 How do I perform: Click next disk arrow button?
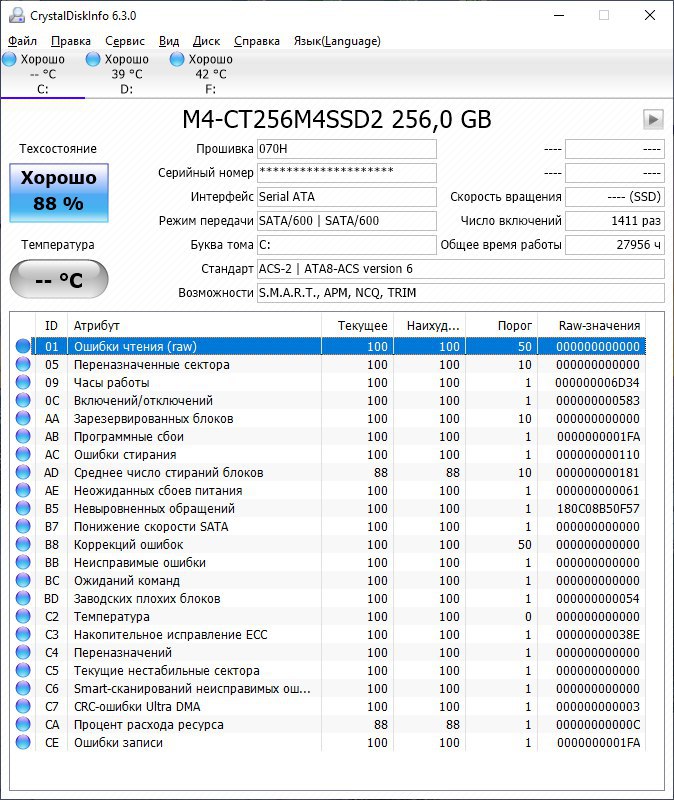point(653,120)
